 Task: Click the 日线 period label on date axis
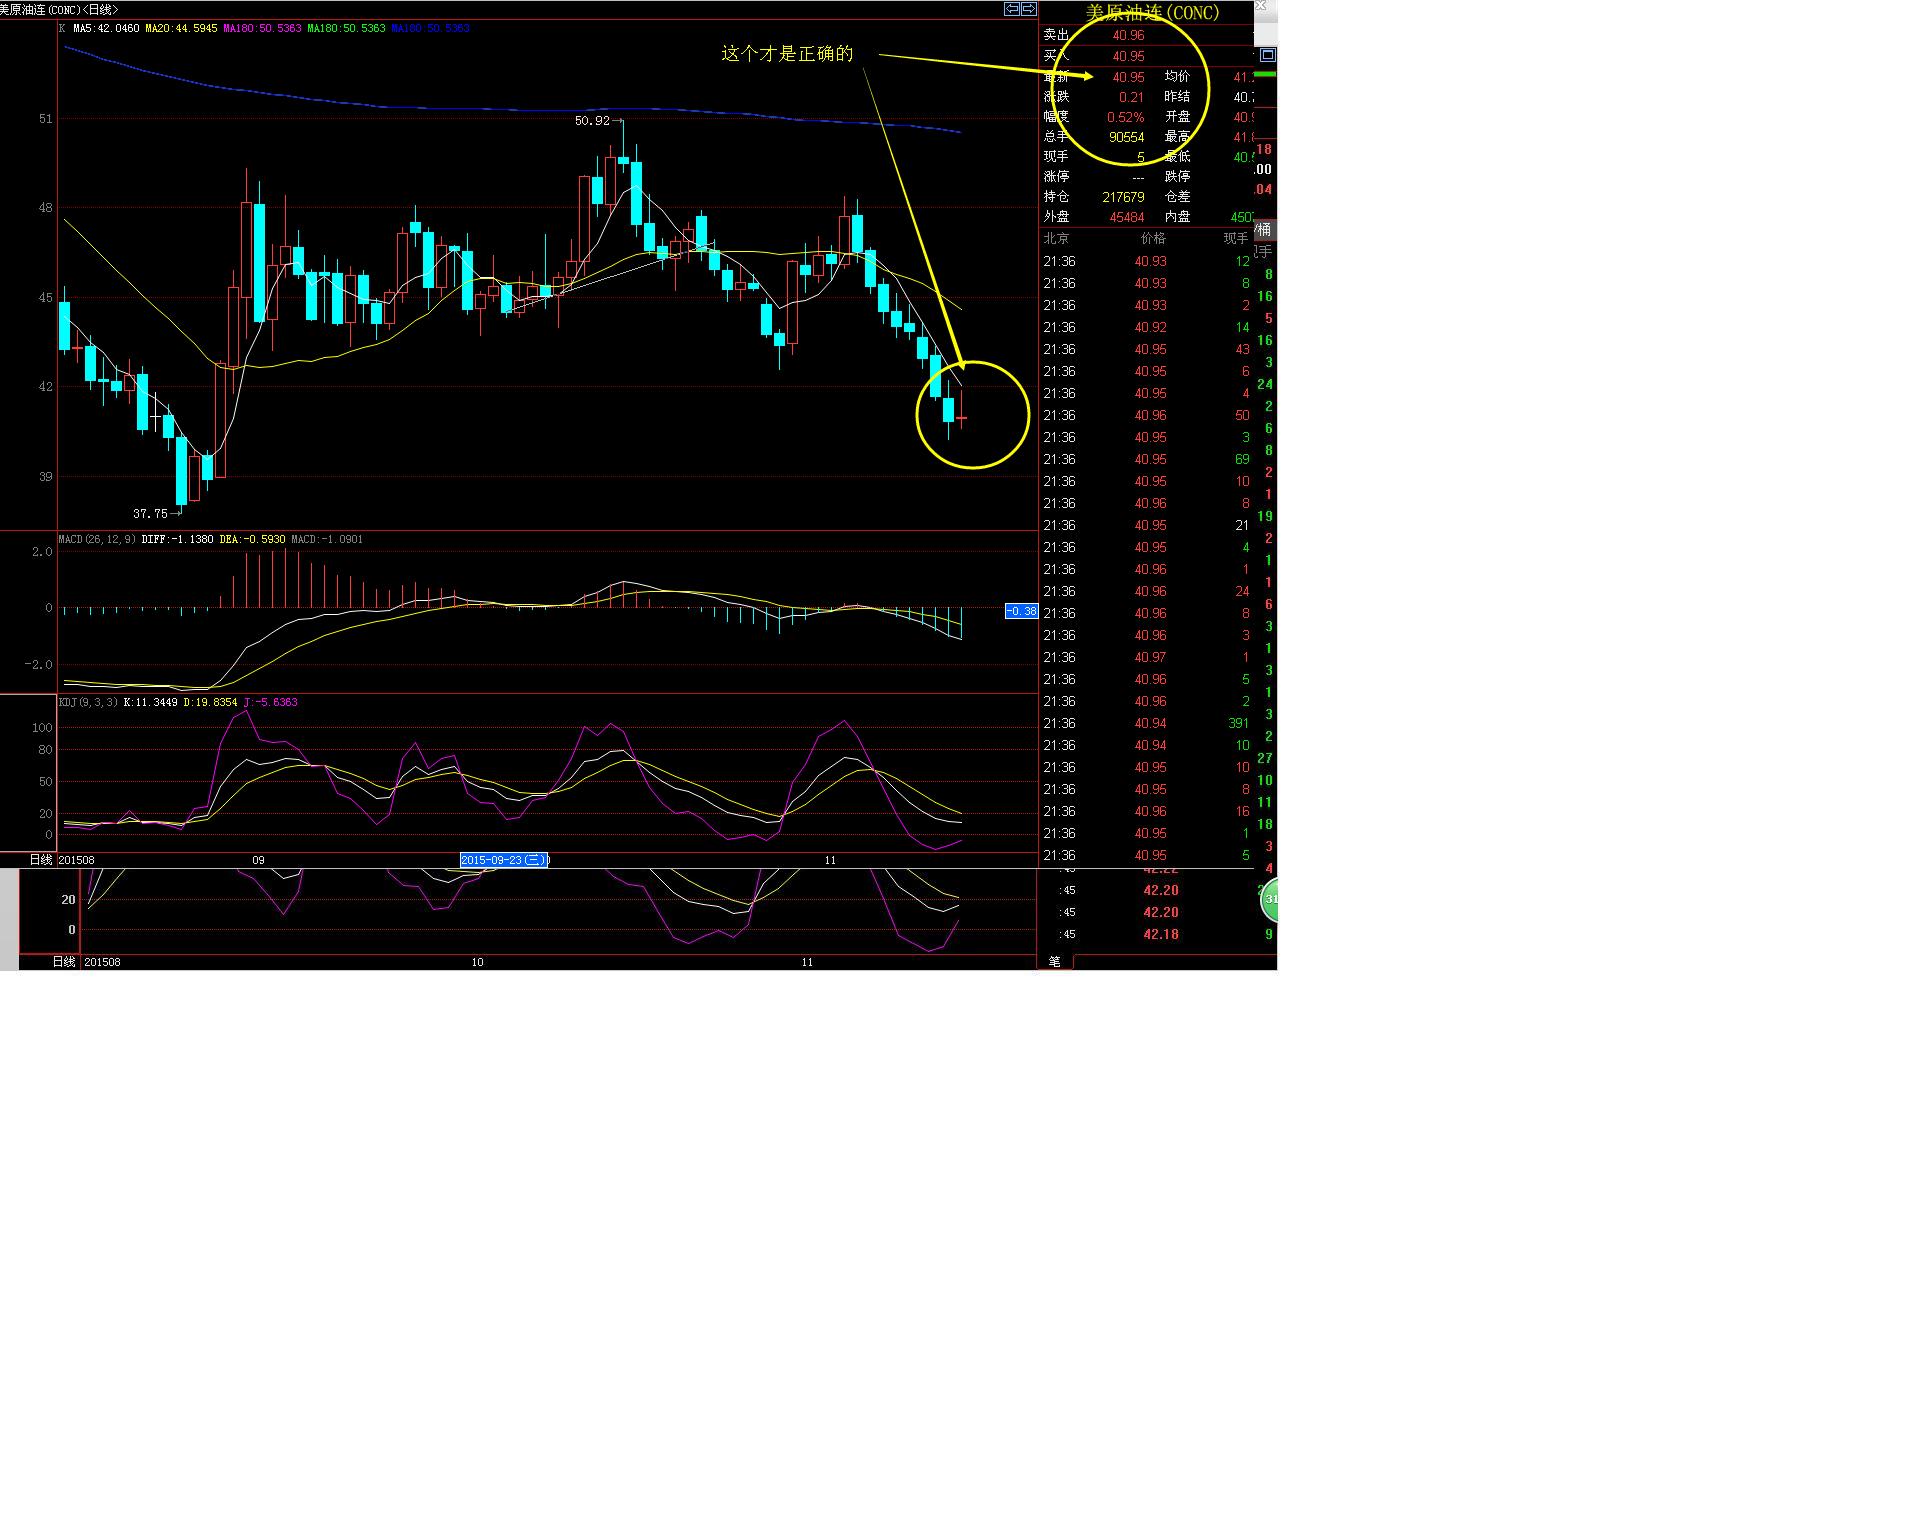(x=41, y=860)
